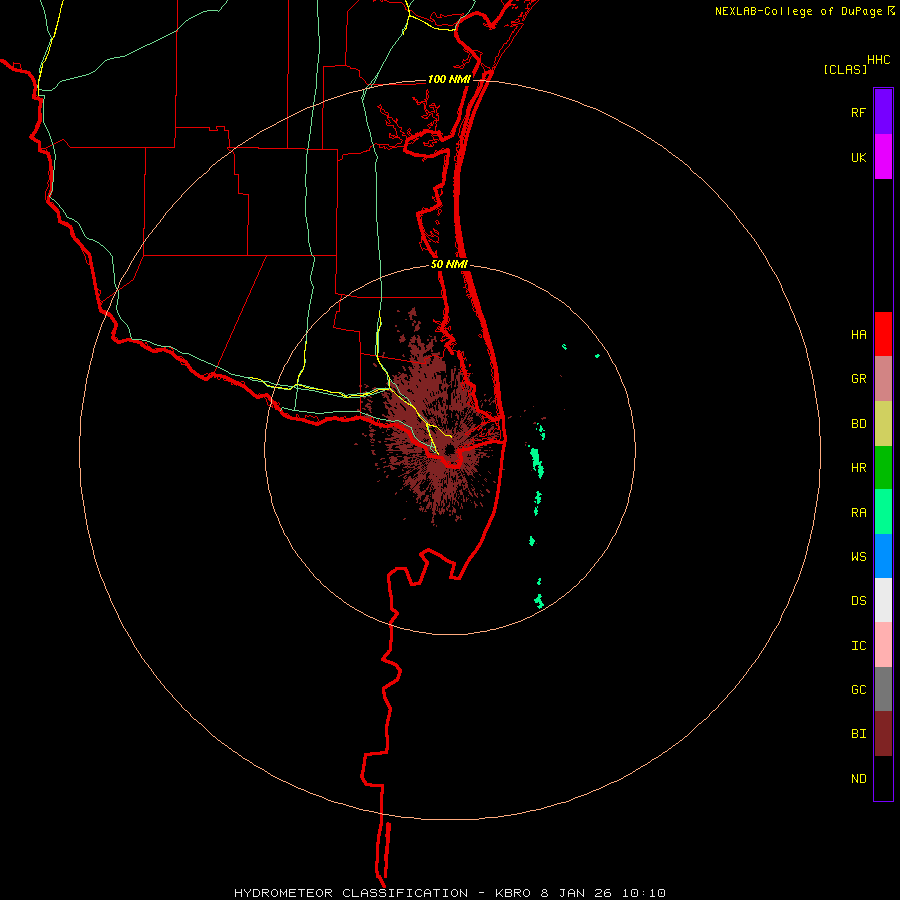
Task: Select the WS blue legend swatch
Action: coord(883,556)
